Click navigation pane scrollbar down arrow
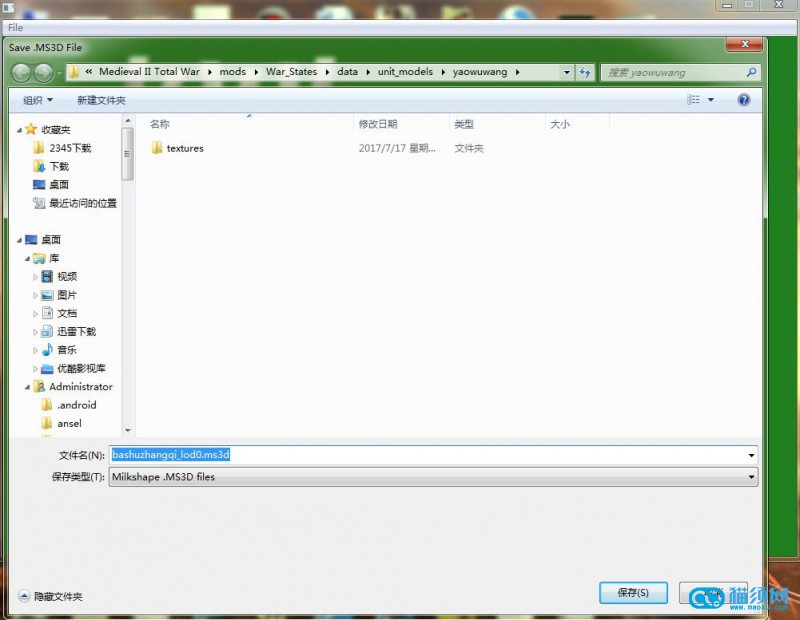 coord(128,431)
